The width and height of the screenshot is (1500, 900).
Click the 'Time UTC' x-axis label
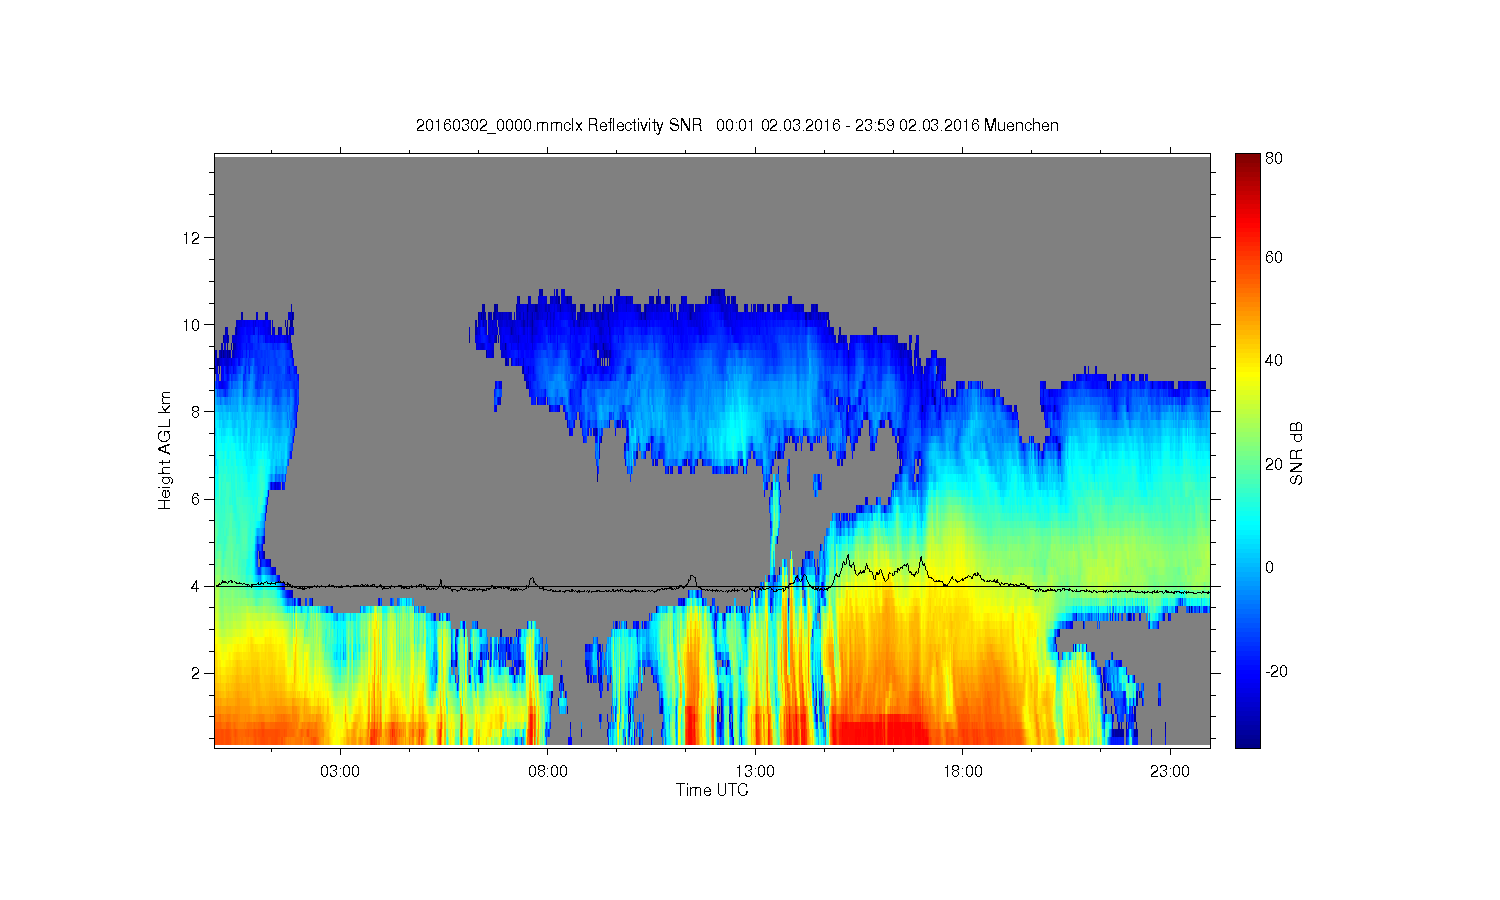(712, 790)
